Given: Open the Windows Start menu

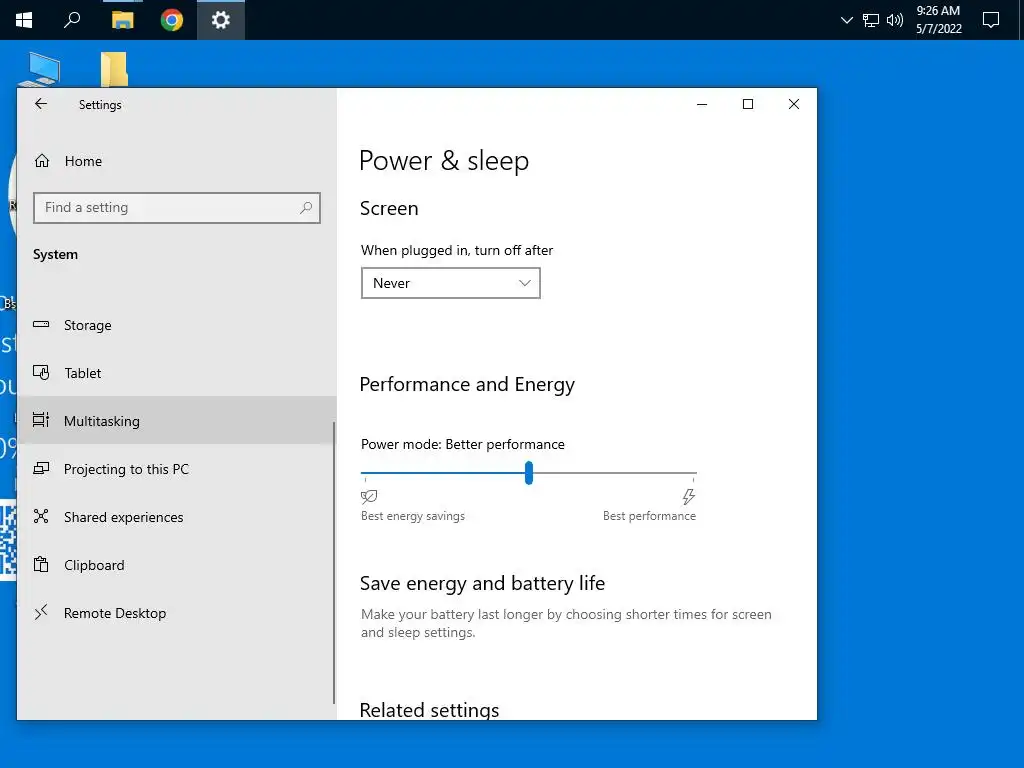Looking at the screenshot, I should (x=24, y=20).
